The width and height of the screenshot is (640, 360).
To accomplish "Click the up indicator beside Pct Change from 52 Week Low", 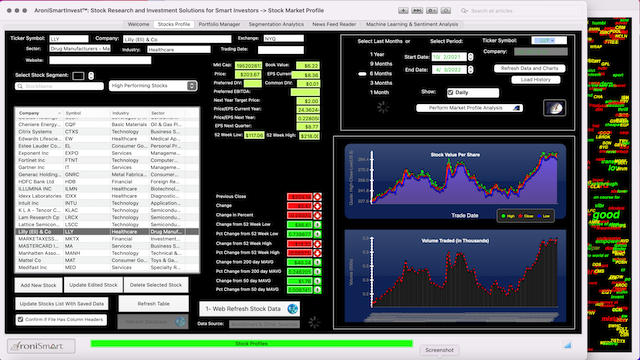I will coord(317,234).
